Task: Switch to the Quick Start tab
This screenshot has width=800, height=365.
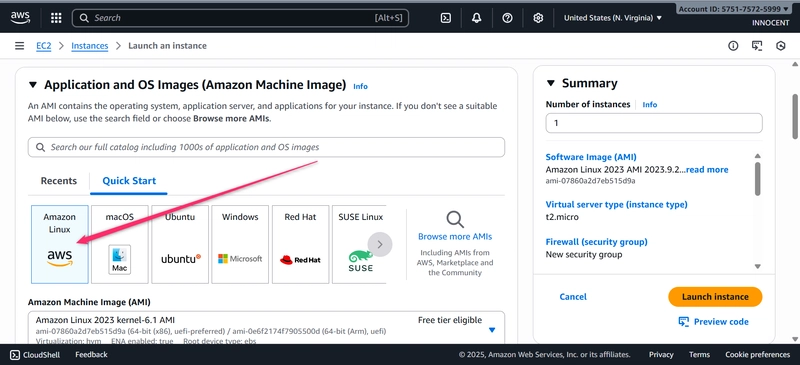Action: 129,181
